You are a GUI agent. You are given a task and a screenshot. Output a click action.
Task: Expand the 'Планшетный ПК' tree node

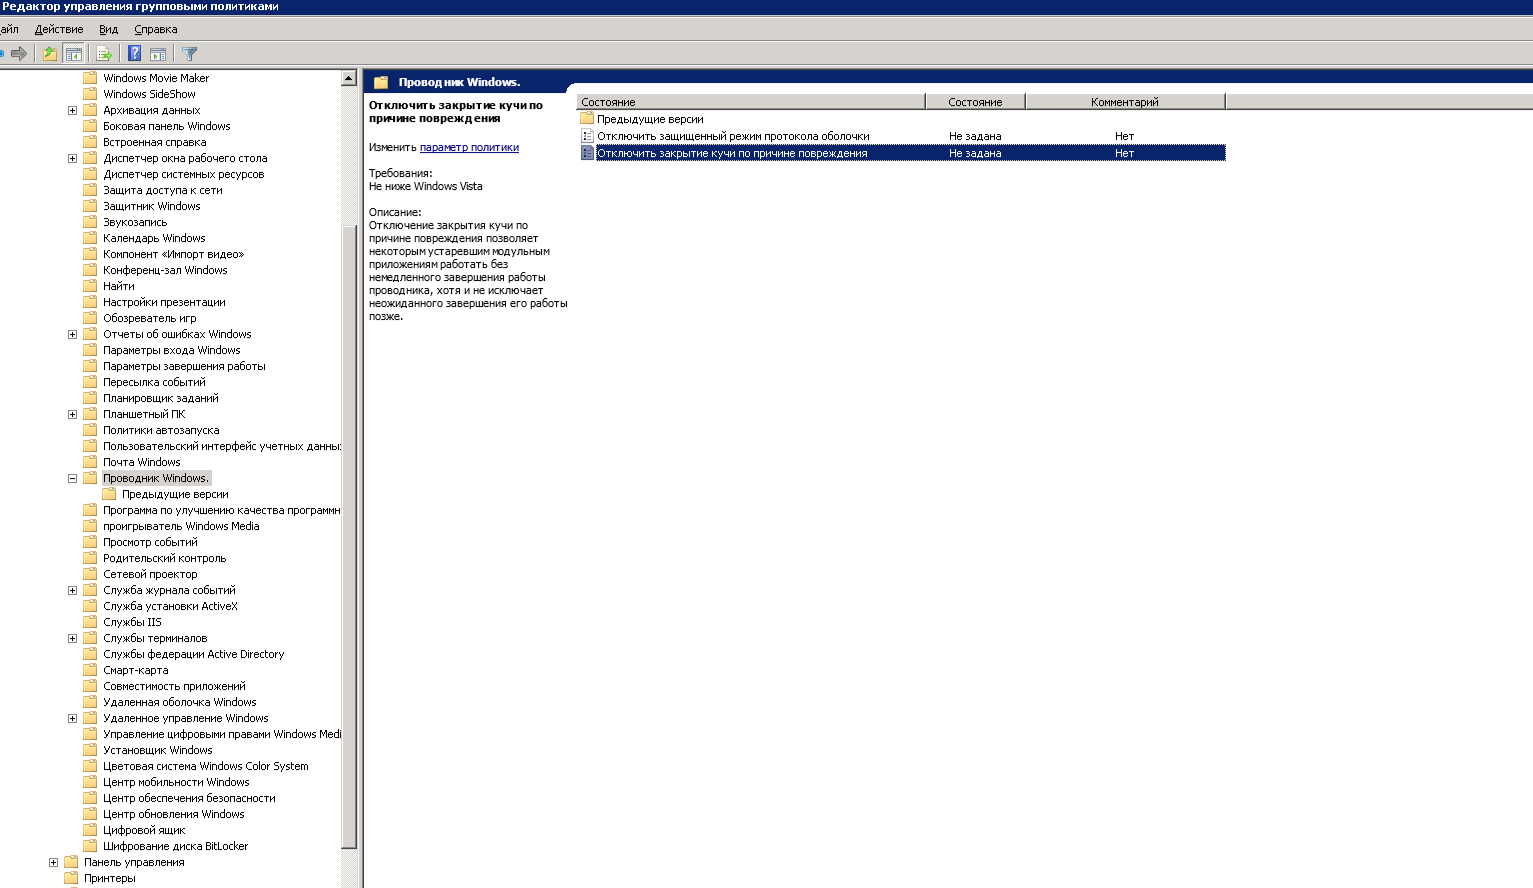point(72,414)
